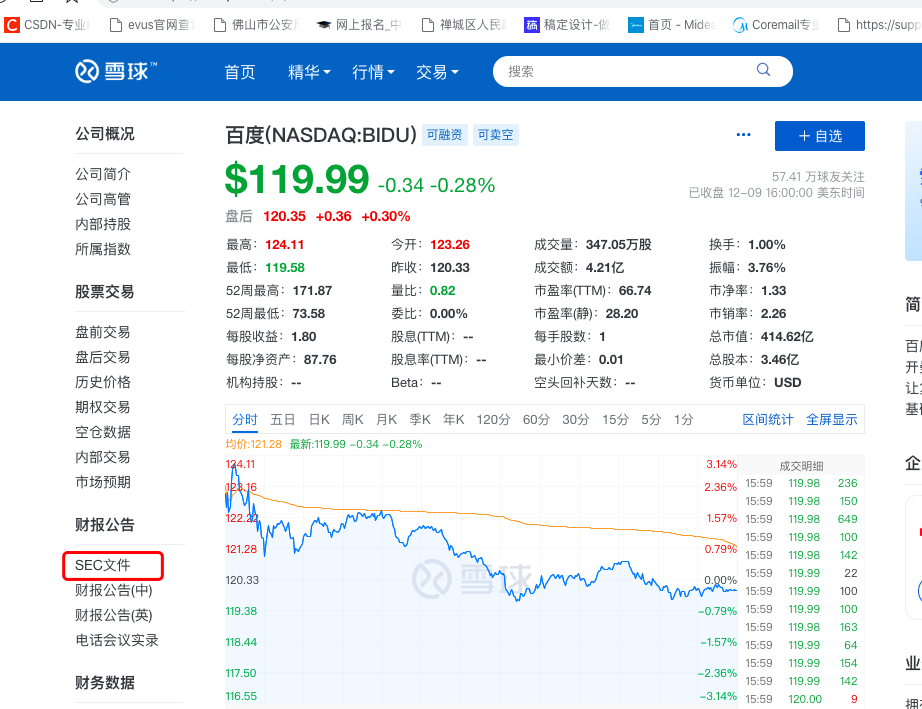
Task: Switch chart to 5分
Action: [651, 419]
